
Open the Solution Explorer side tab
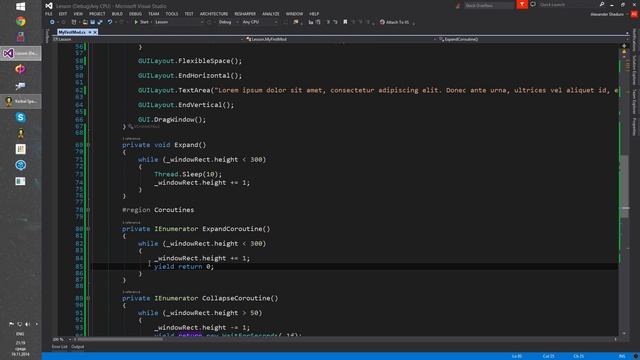point(634,70)
